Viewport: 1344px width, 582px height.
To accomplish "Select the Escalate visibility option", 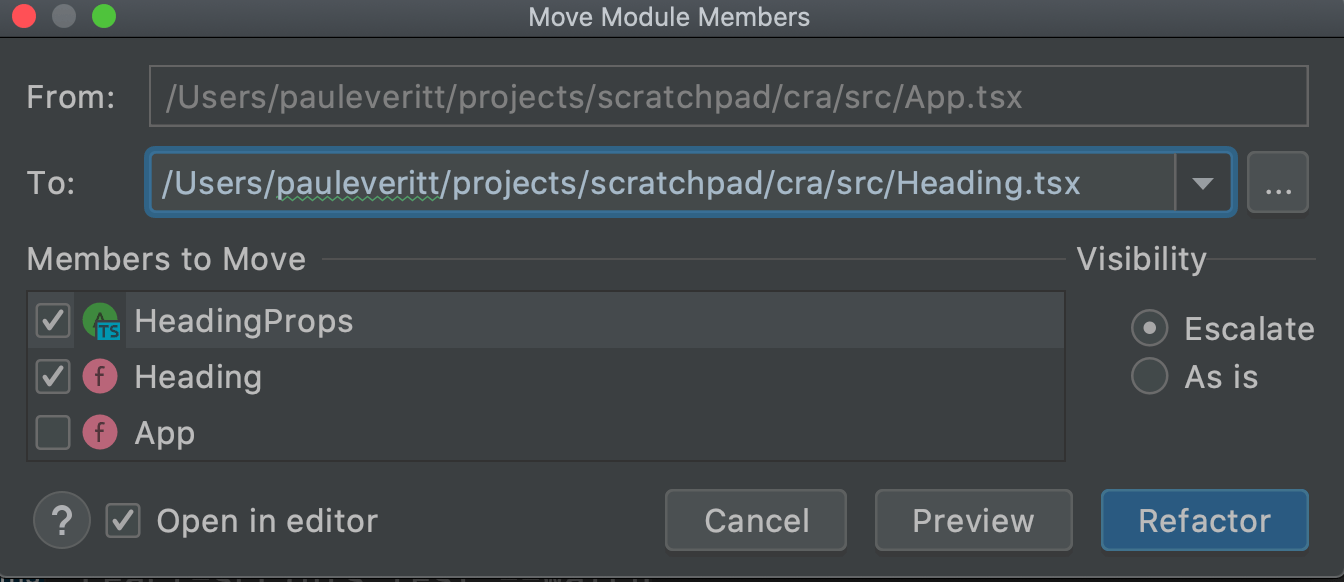I will pos(1150,328).
